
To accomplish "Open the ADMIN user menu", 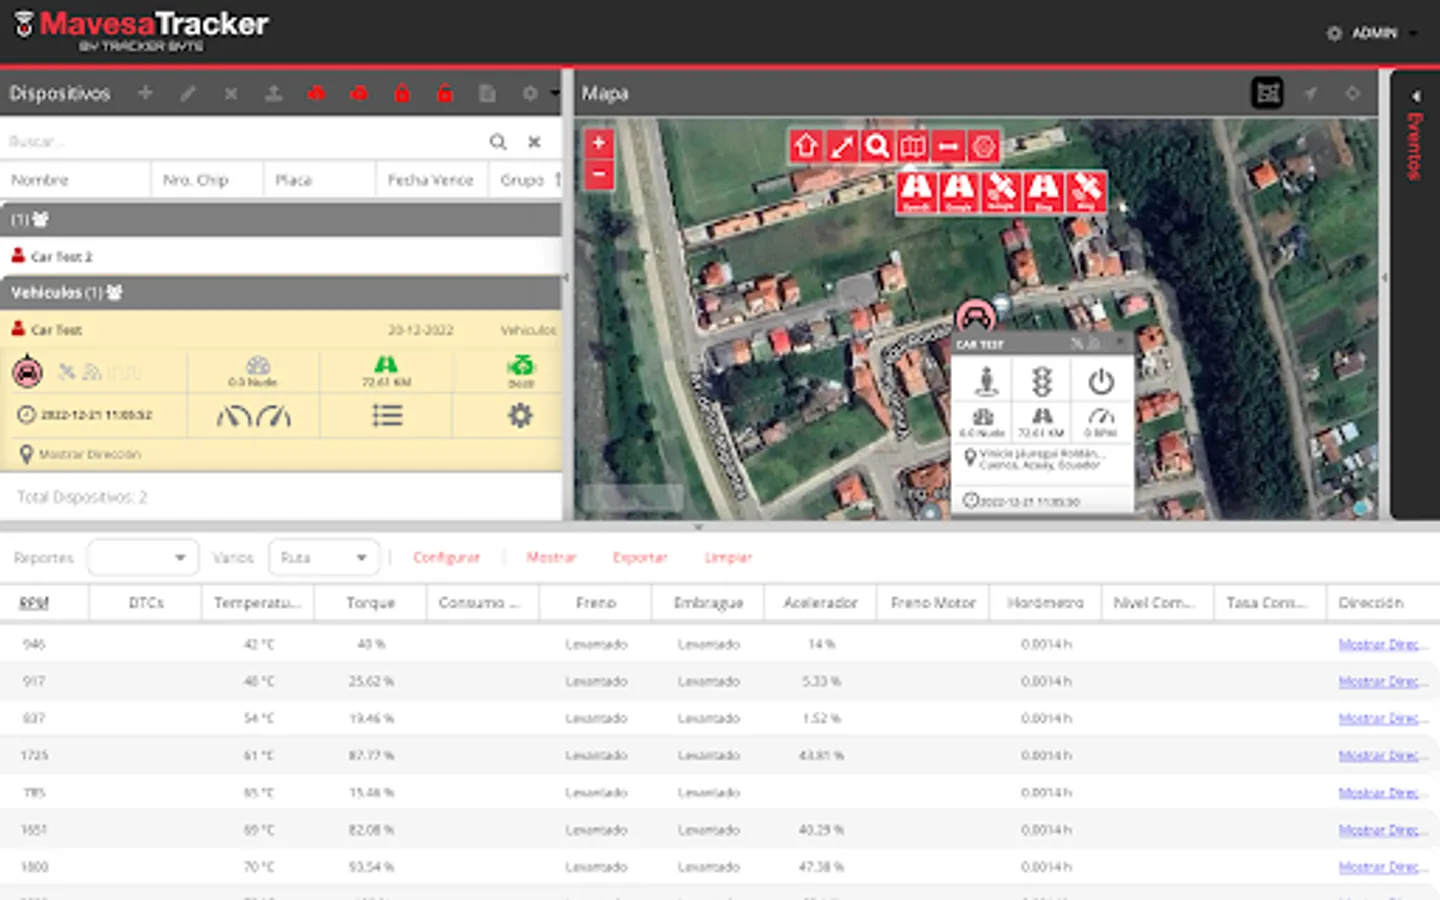I will click(1374, 33).
